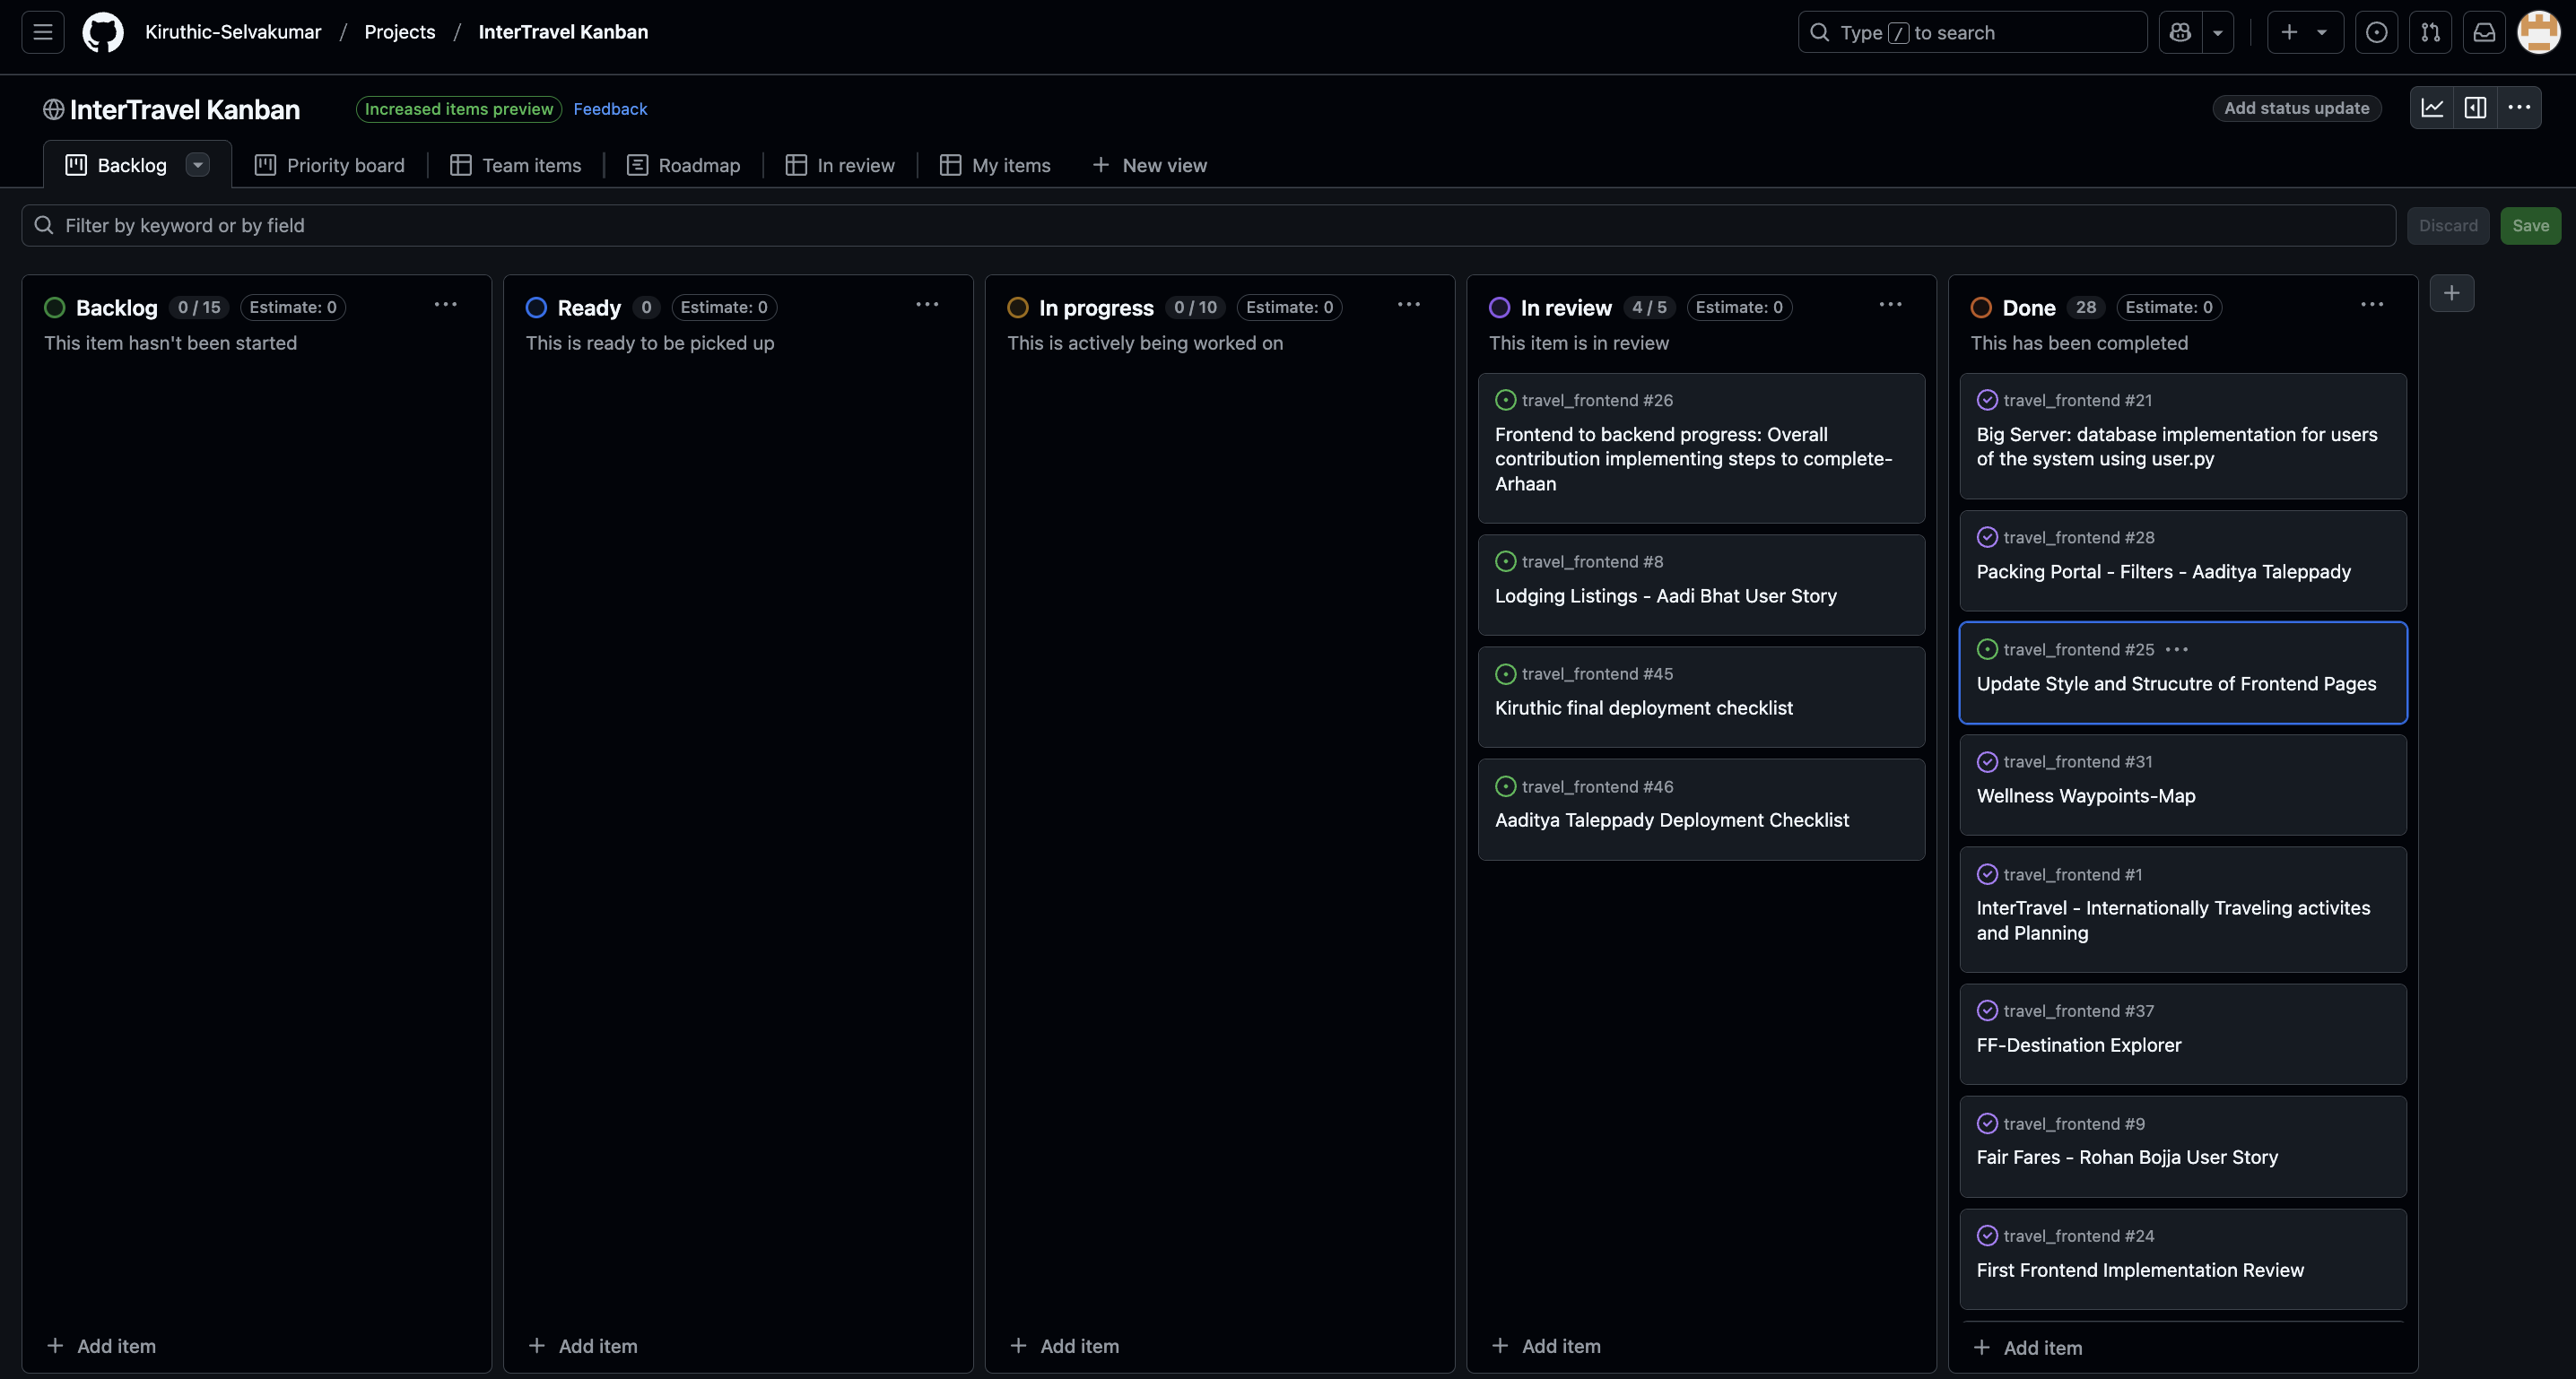Open the Backlog view options dropdown
The height and width of the screenshot is (1379, 2576).
tap(197, 165)
